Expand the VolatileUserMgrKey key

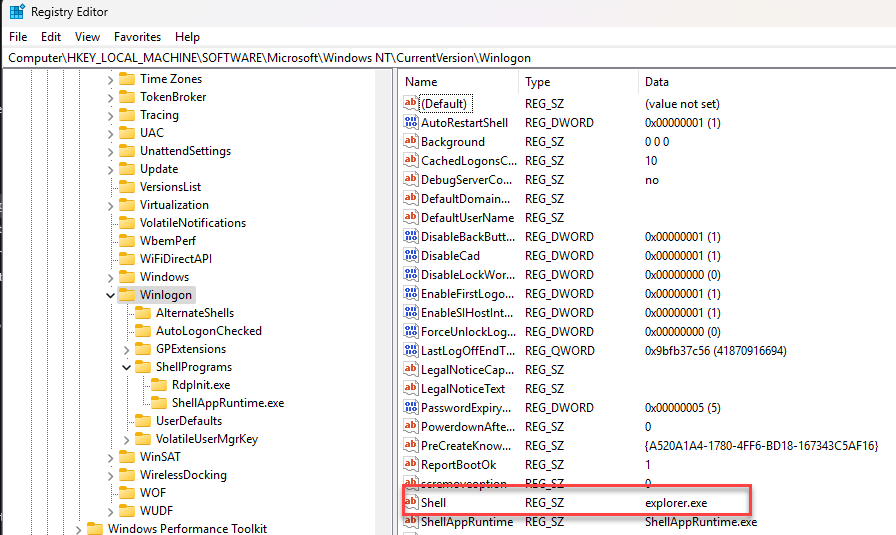tap(126, 440)
